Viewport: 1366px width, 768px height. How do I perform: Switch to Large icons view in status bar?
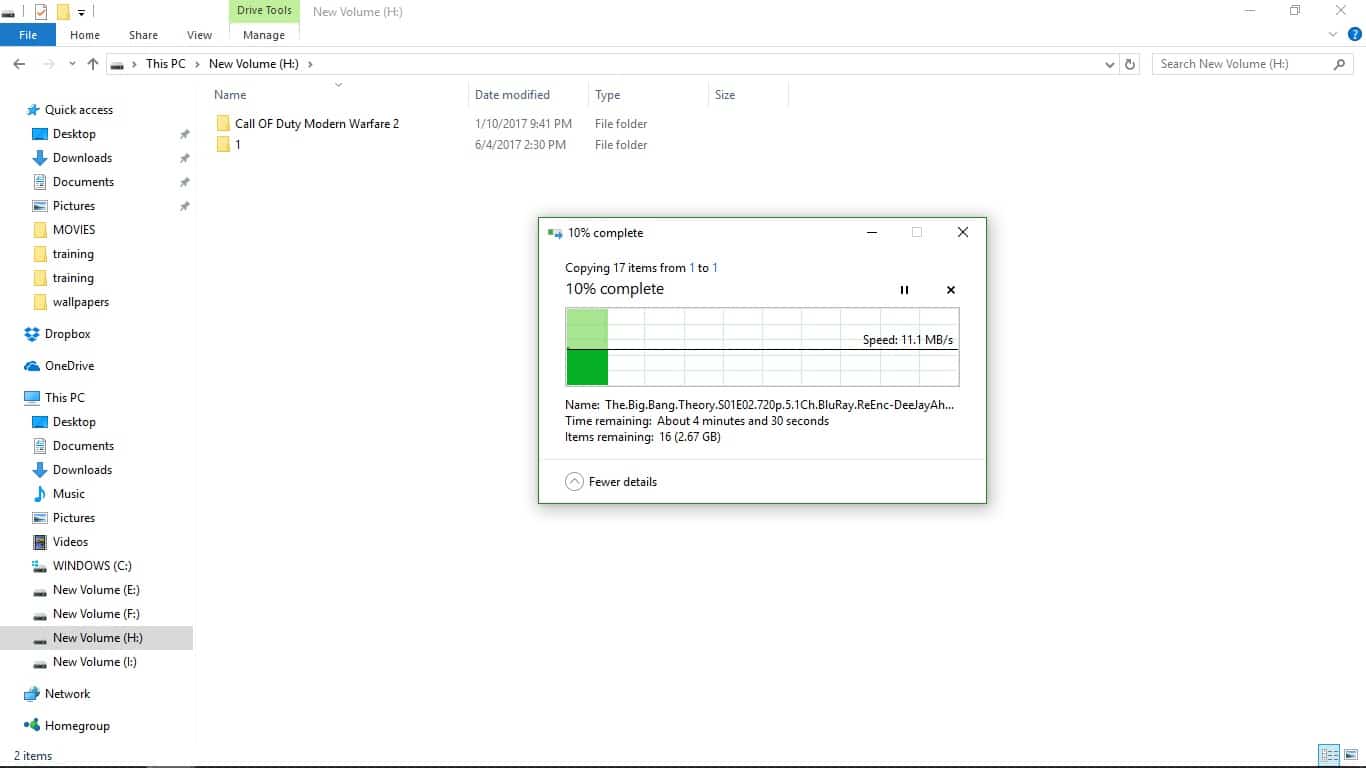(1351, 755)
